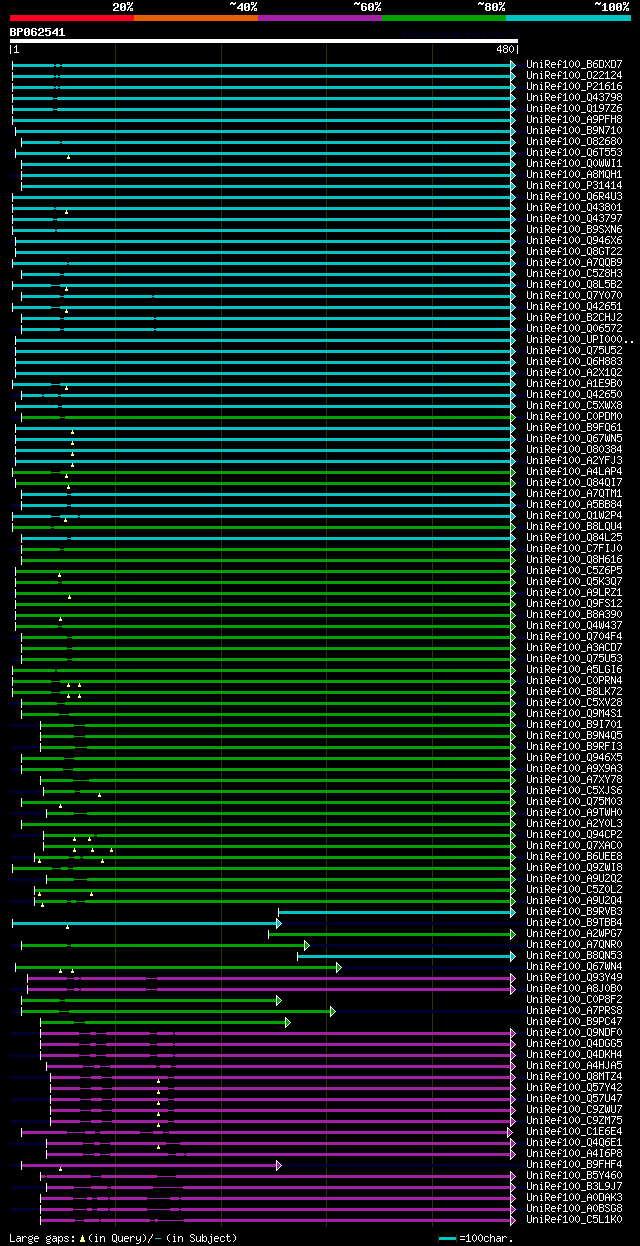Click label UniRef100_P31414
Viewport: 640px width, 1246px height.
(576, 185)
